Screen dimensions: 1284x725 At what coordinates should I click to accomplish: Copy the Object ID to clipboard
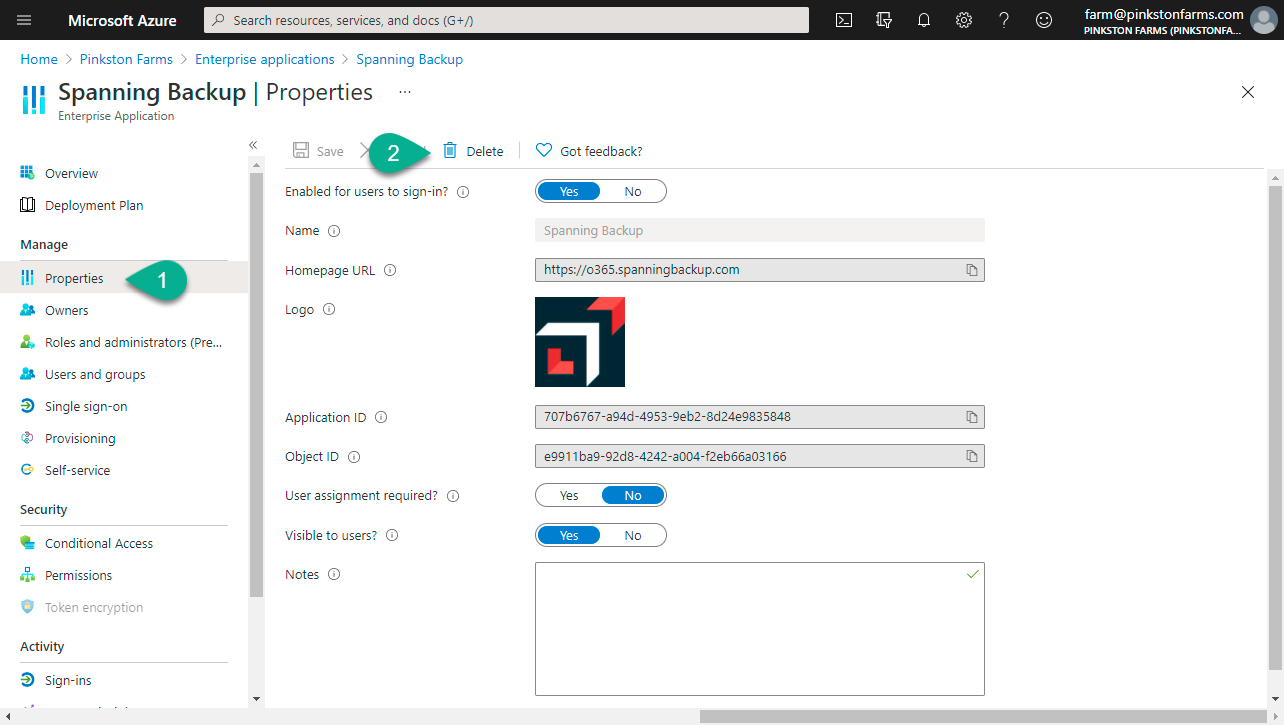(972, 456)
